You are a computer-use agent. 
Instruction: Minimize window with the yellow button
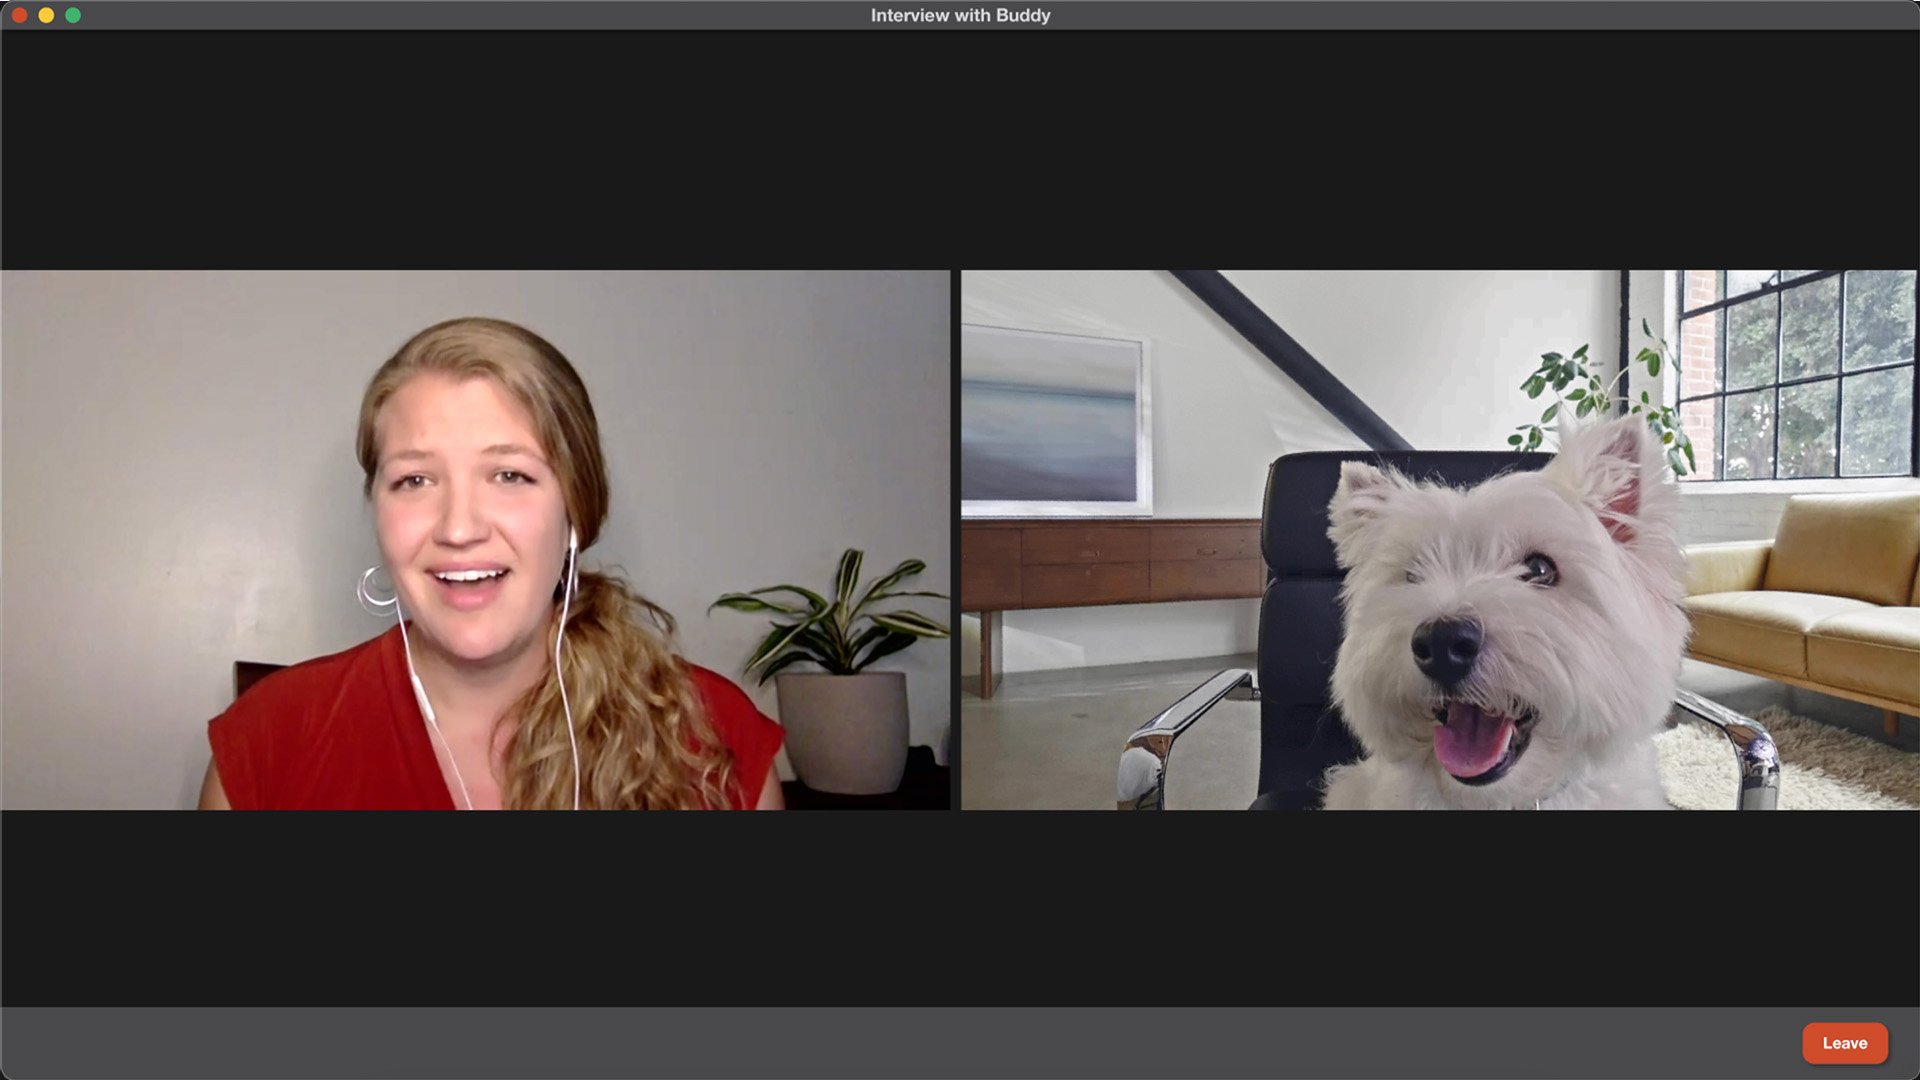coord(46,15)
